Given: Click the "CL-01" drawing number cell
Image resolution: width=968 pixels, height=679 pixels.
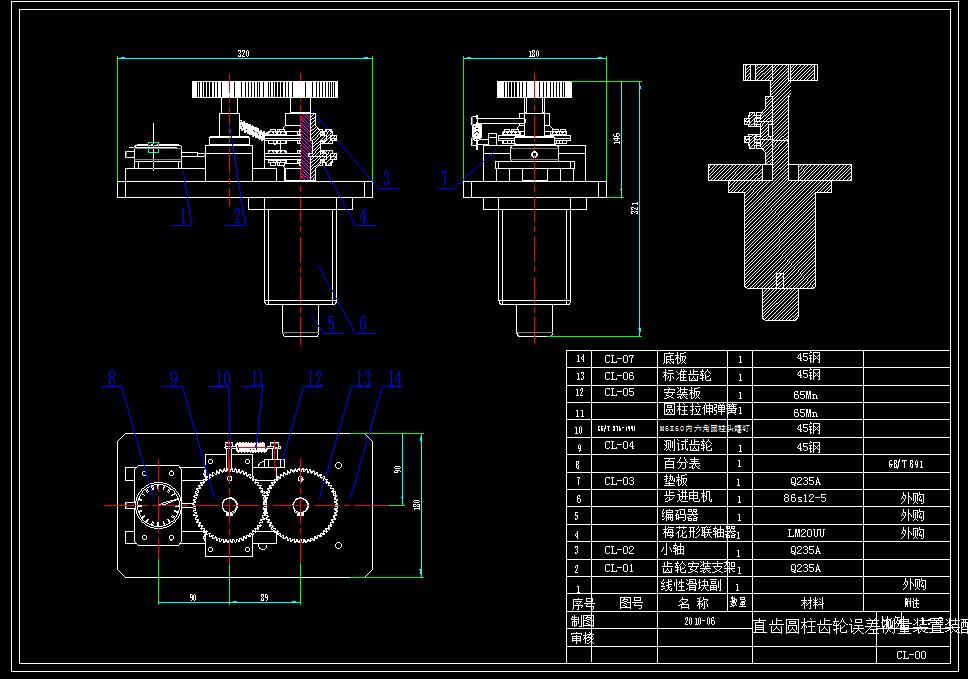Looking at the screenshot, I should (619, 568).
